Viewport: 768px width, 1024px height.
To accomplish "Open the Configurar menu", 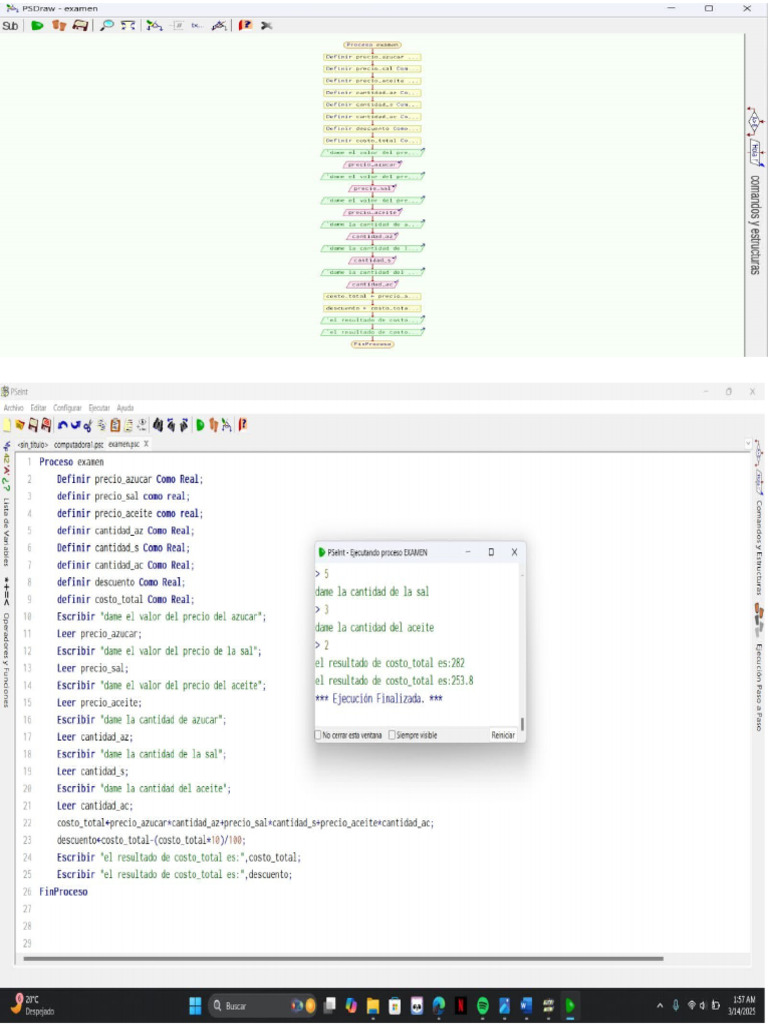I will pos(68,408).
